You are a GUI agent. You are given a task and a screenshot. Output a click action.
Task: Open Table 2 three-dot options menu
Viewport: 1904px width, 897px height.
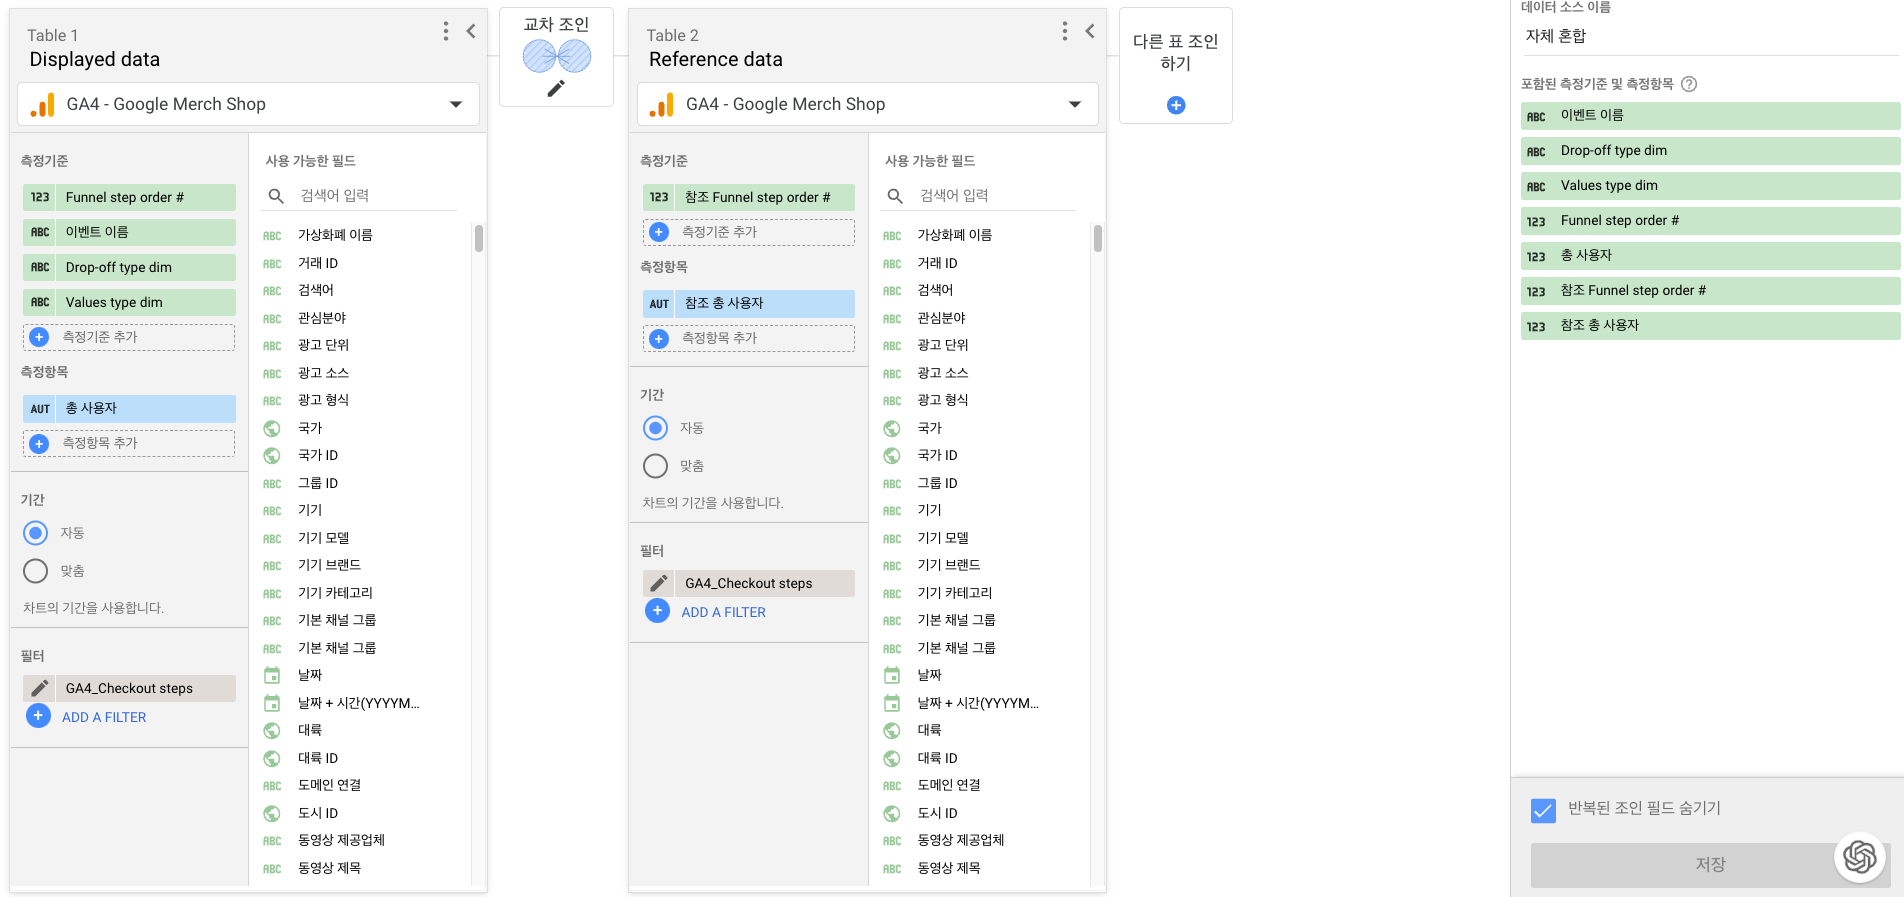[1065, 31]
